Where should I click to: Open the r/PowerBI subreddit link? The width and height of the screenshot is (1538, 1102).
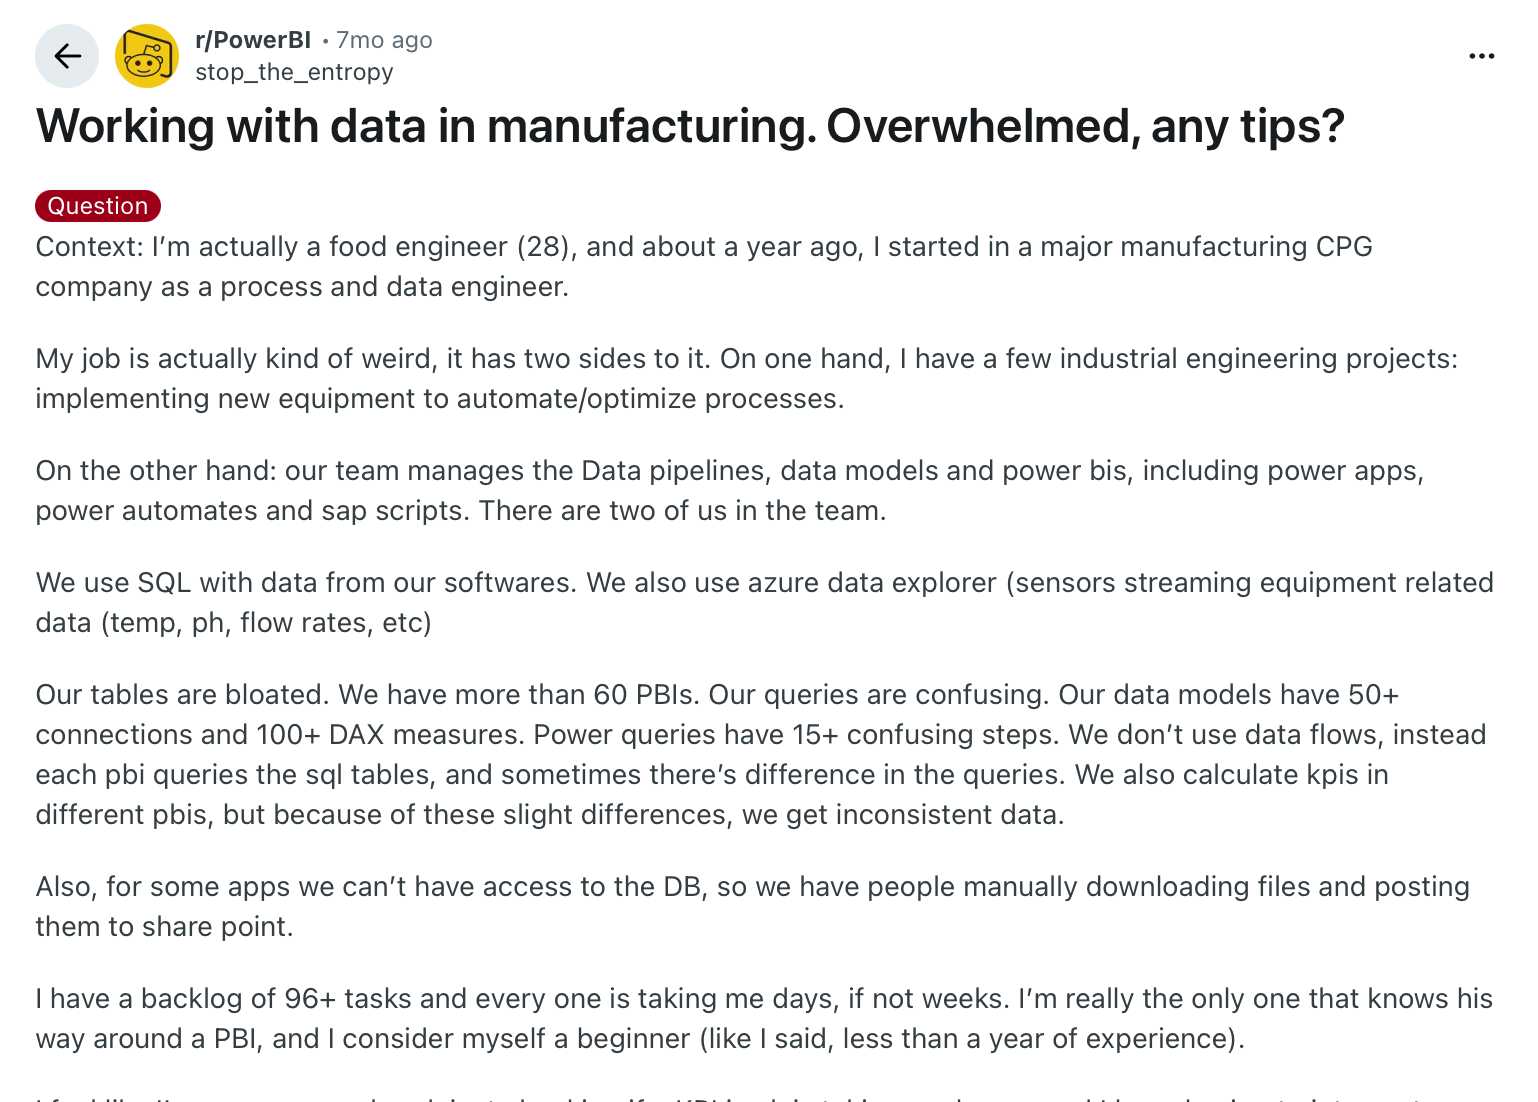[253, 40]
